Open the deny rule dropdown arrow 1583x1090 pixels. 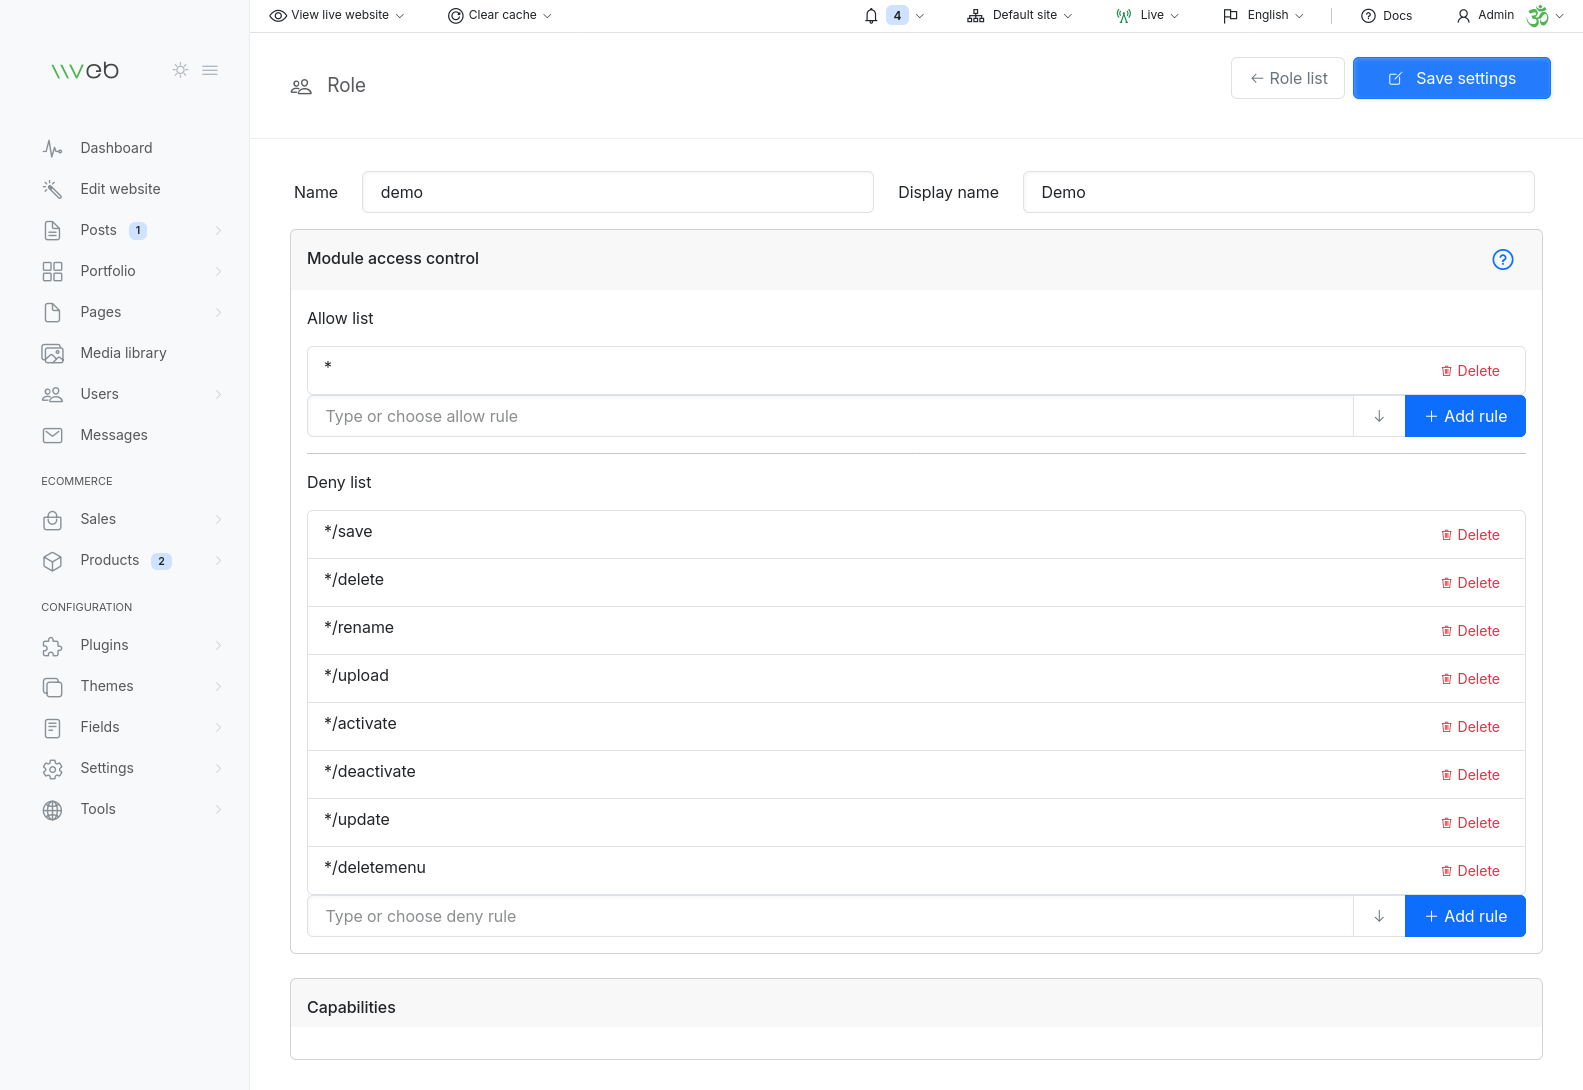click(x=1378, y=917)
